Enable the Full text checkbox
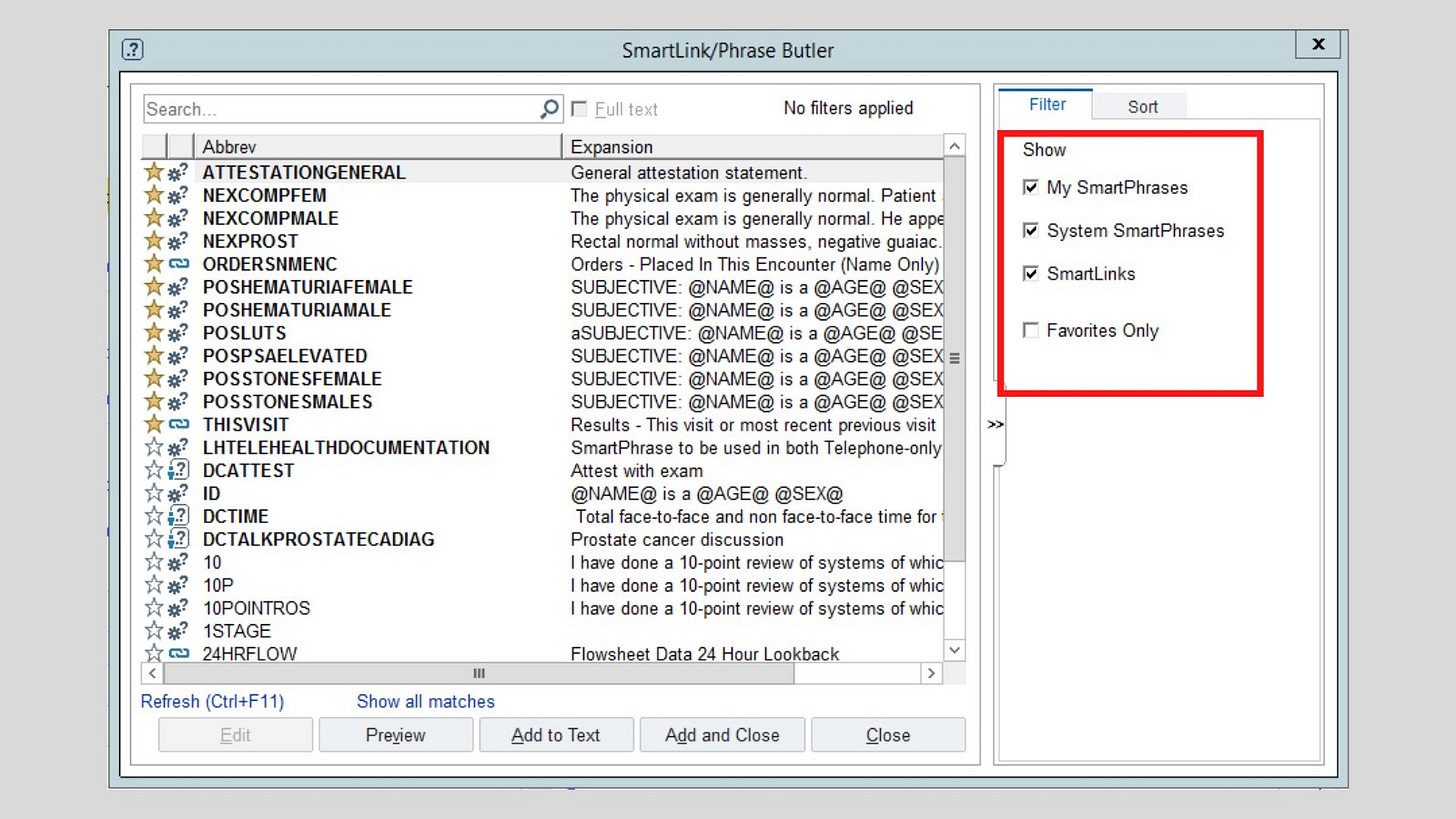1456x819 pixels. click(x=579, y=108)
